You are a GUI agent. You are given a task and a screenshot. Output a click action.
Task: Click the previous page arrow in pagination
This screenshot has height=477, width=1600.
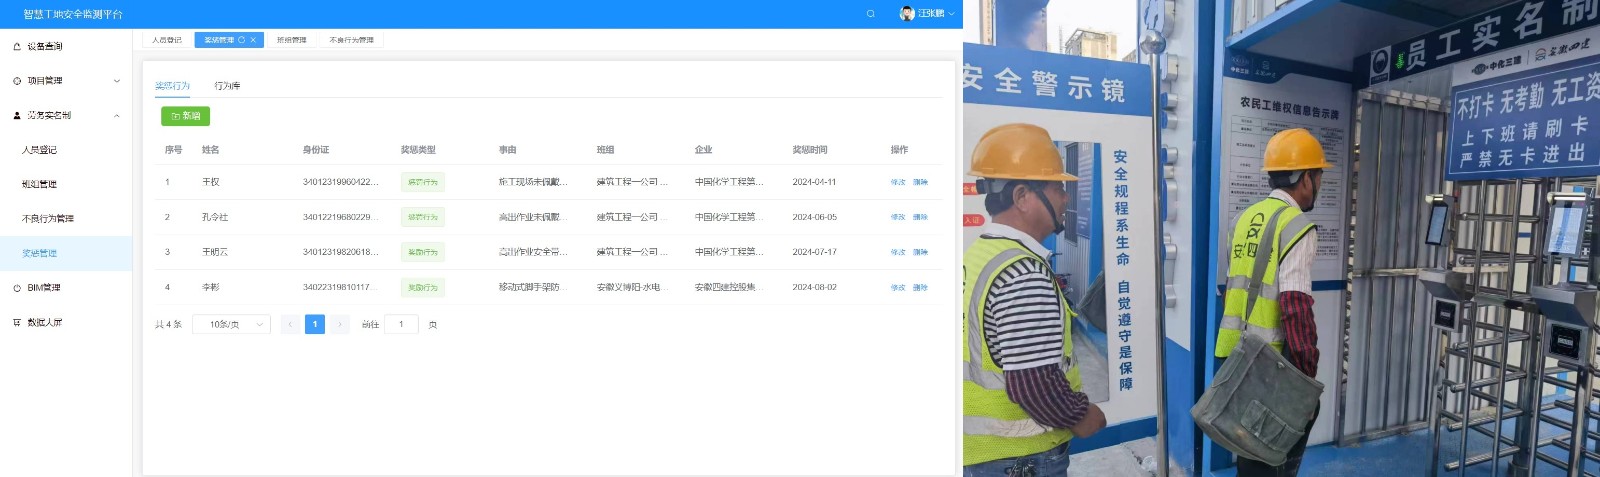[290, 324]
